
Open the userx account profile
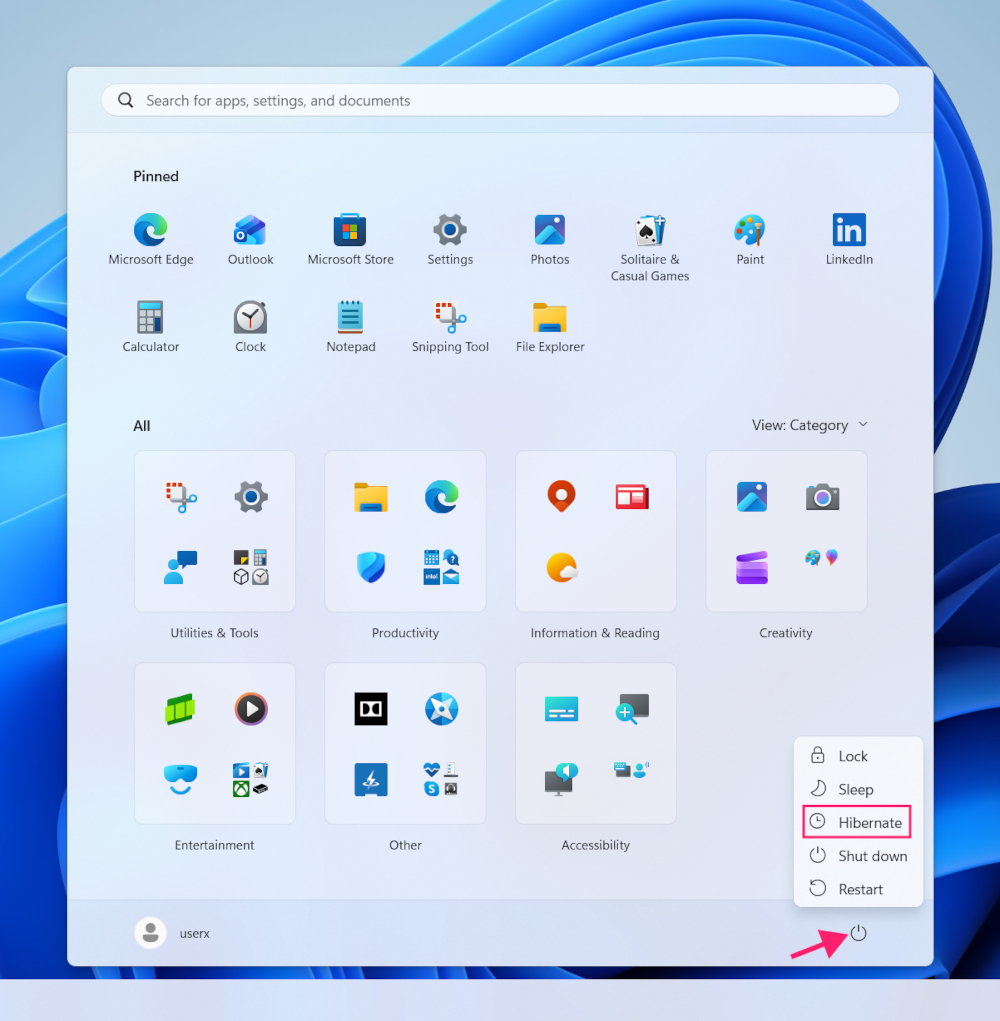click(x=173, y=933)
